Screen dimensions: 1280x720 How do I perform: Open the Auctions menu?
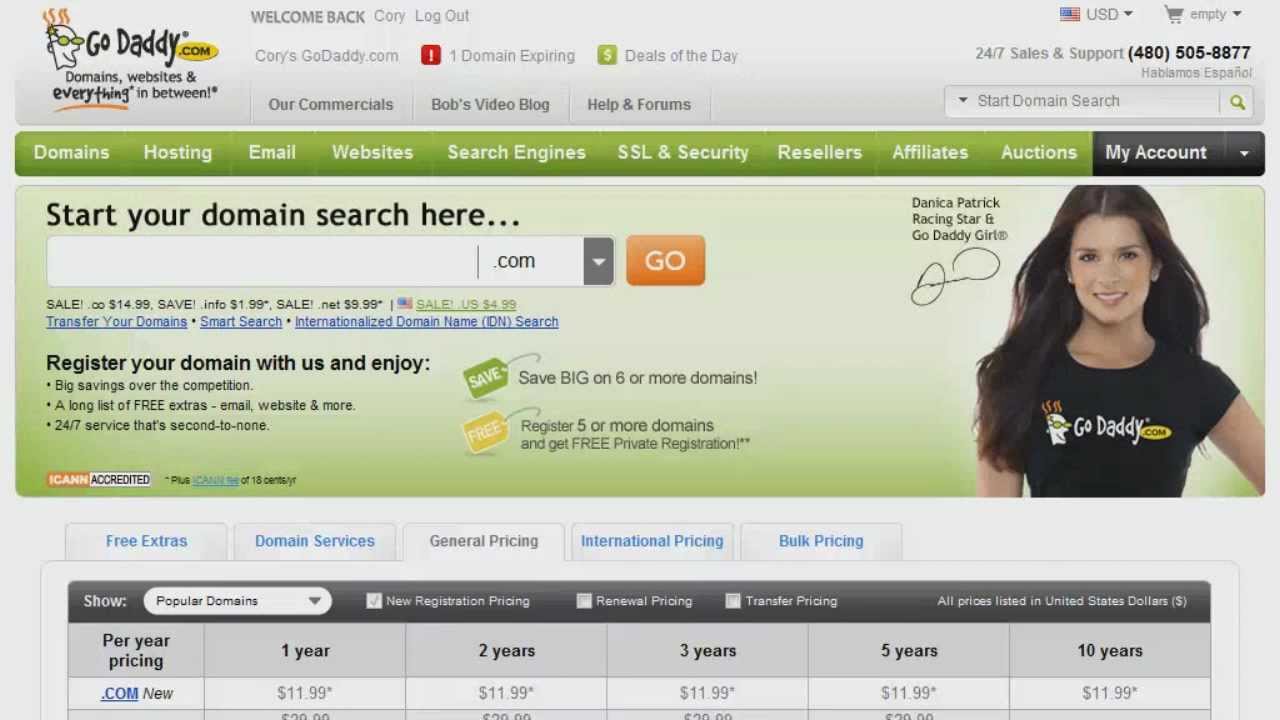pyautogui.click(x=1039, y=152)
